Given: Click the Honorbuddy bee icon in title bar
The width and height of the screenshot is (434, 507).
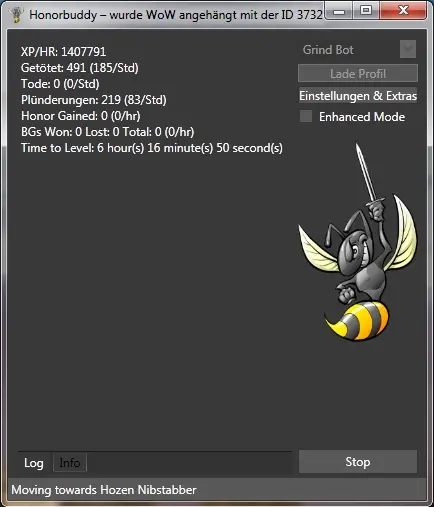Looking at the screenshot, I should pyautogui.click(x=15, y=14).
